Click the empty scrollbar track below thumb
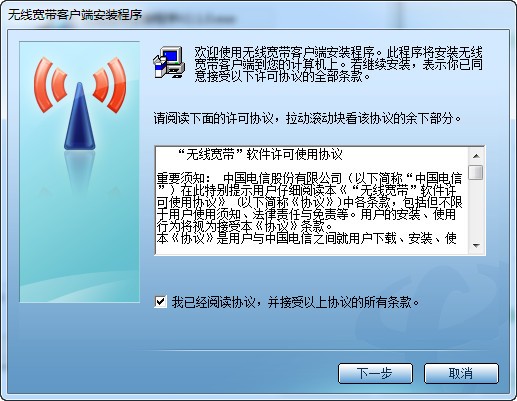This screenshot has width=517, height=401. tap(476, 209)
